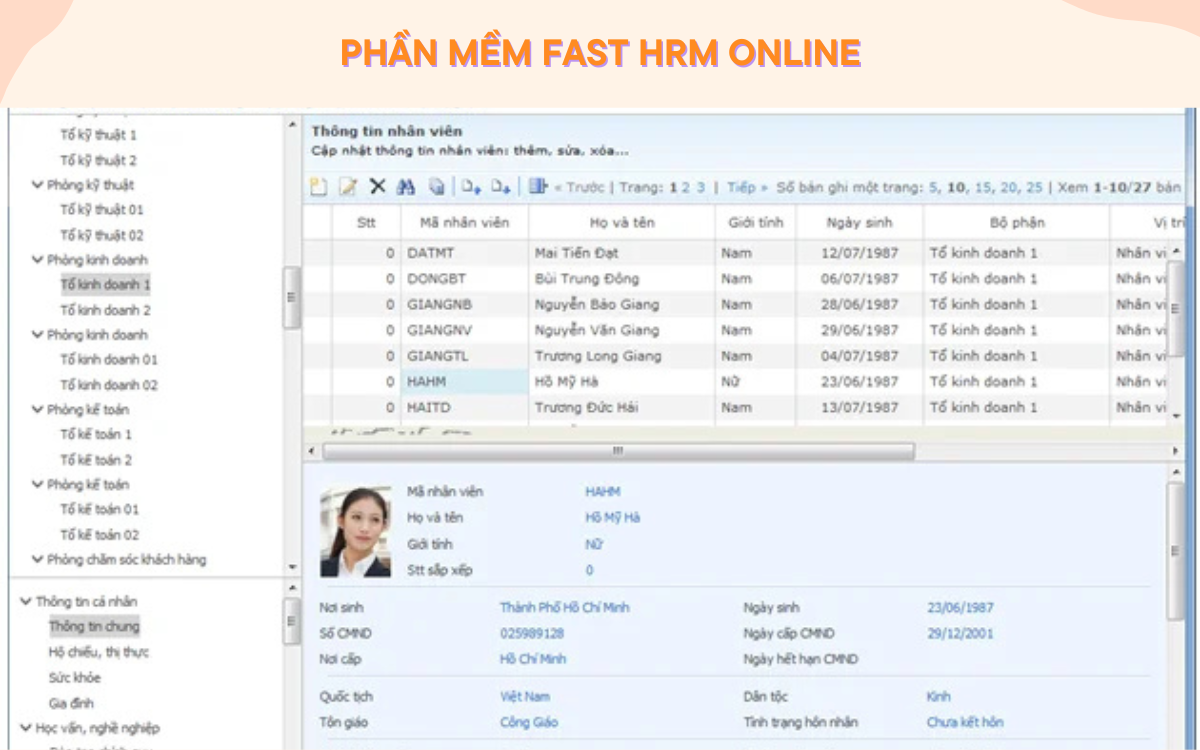Select Tổ kinh doanh 2 in tree
This screenshot has width=1200, height=750.
click(105, 310)
